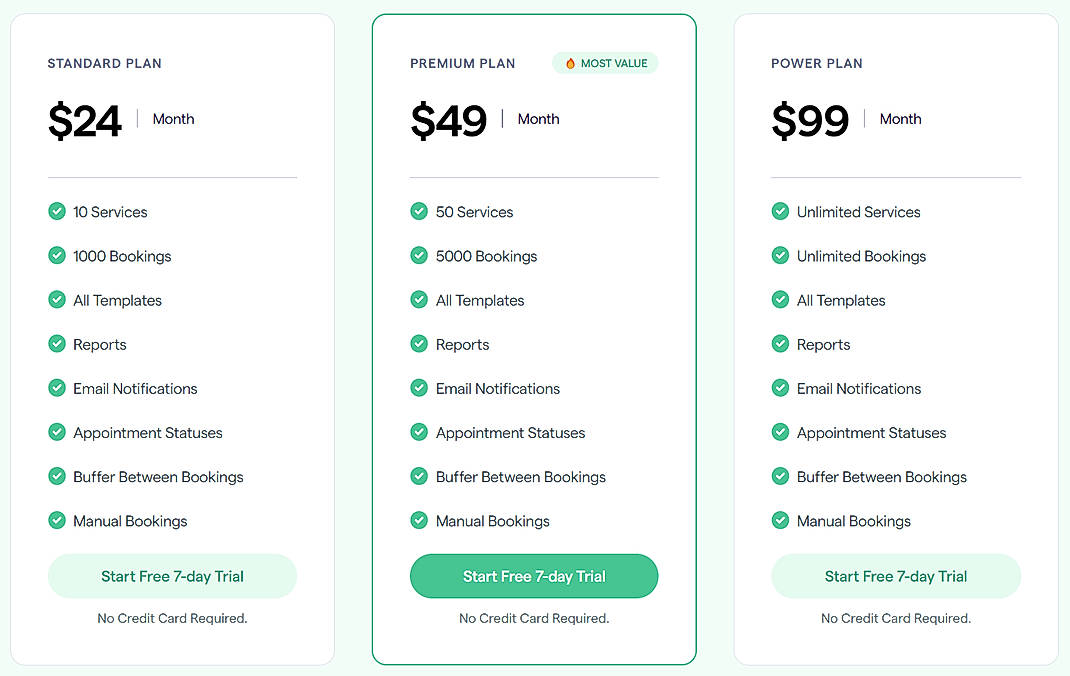Click the checkmark beside 5000 Bookings

419,256
